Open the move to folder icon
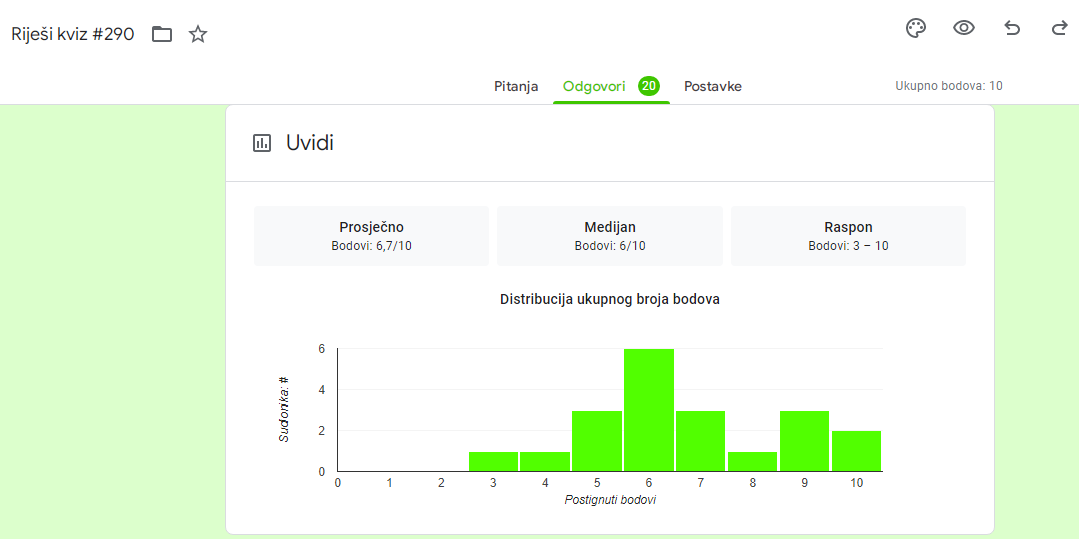Viewport: 1079px width, 539px height. (x=162, y=34)
